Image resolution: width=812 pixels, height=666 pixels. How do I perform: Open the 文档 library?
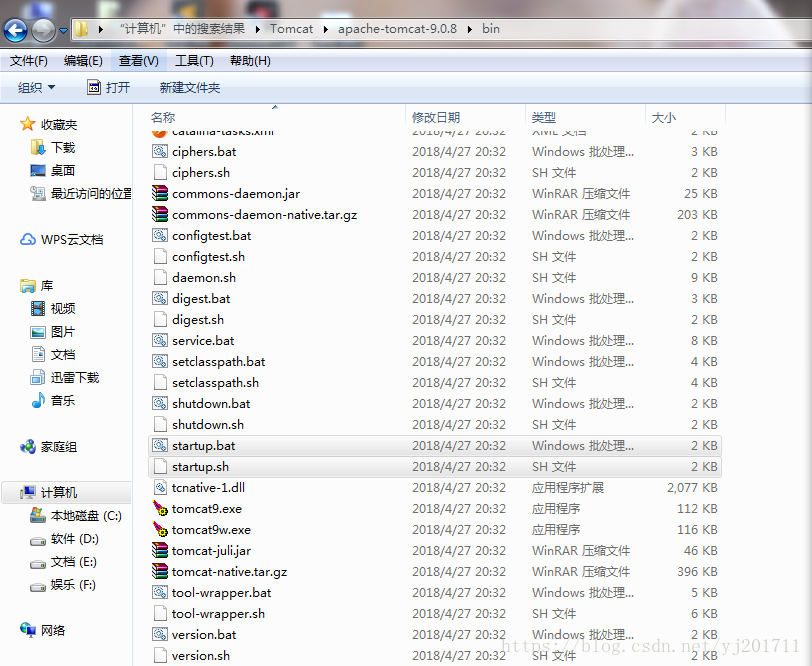point(53,355)
